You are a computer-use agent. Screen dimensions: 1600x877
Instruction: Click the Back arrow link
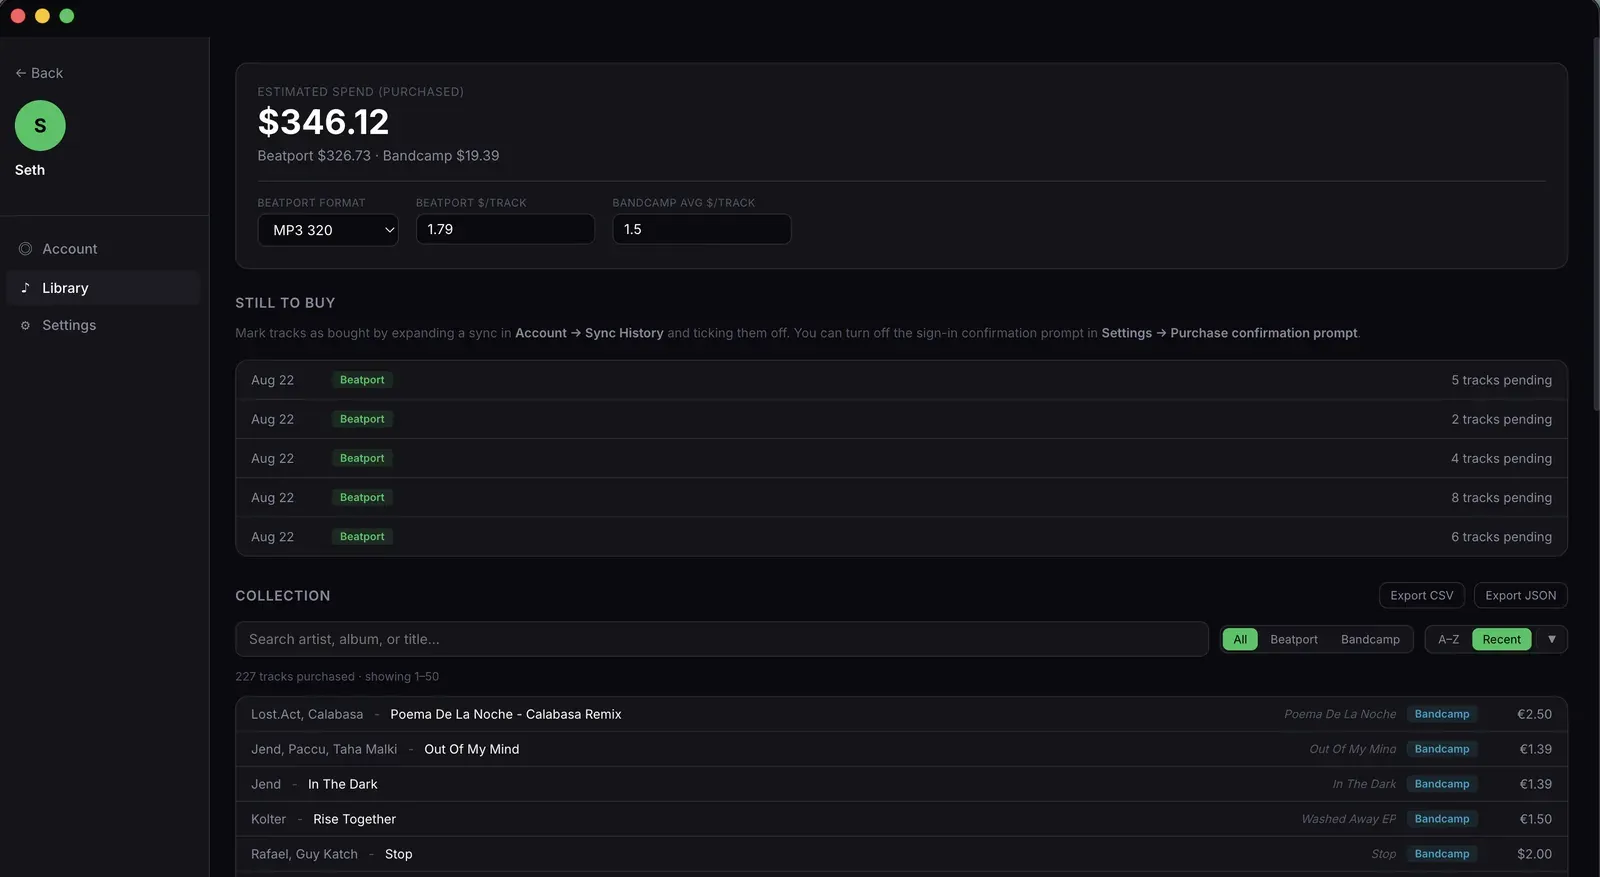coord(39,73)
